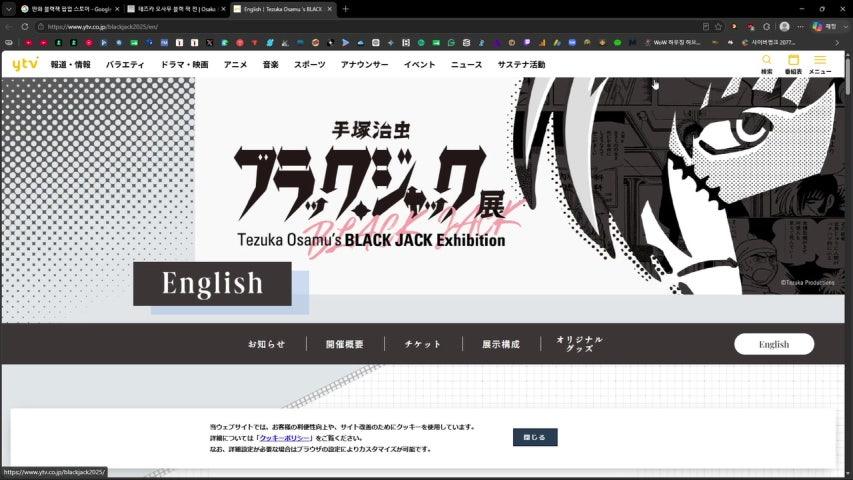Open the ytv hamburger menu icon
Image resolution: width=853 pixels, height=480 pixels.
pyautogui.click(x=820, y=64)
